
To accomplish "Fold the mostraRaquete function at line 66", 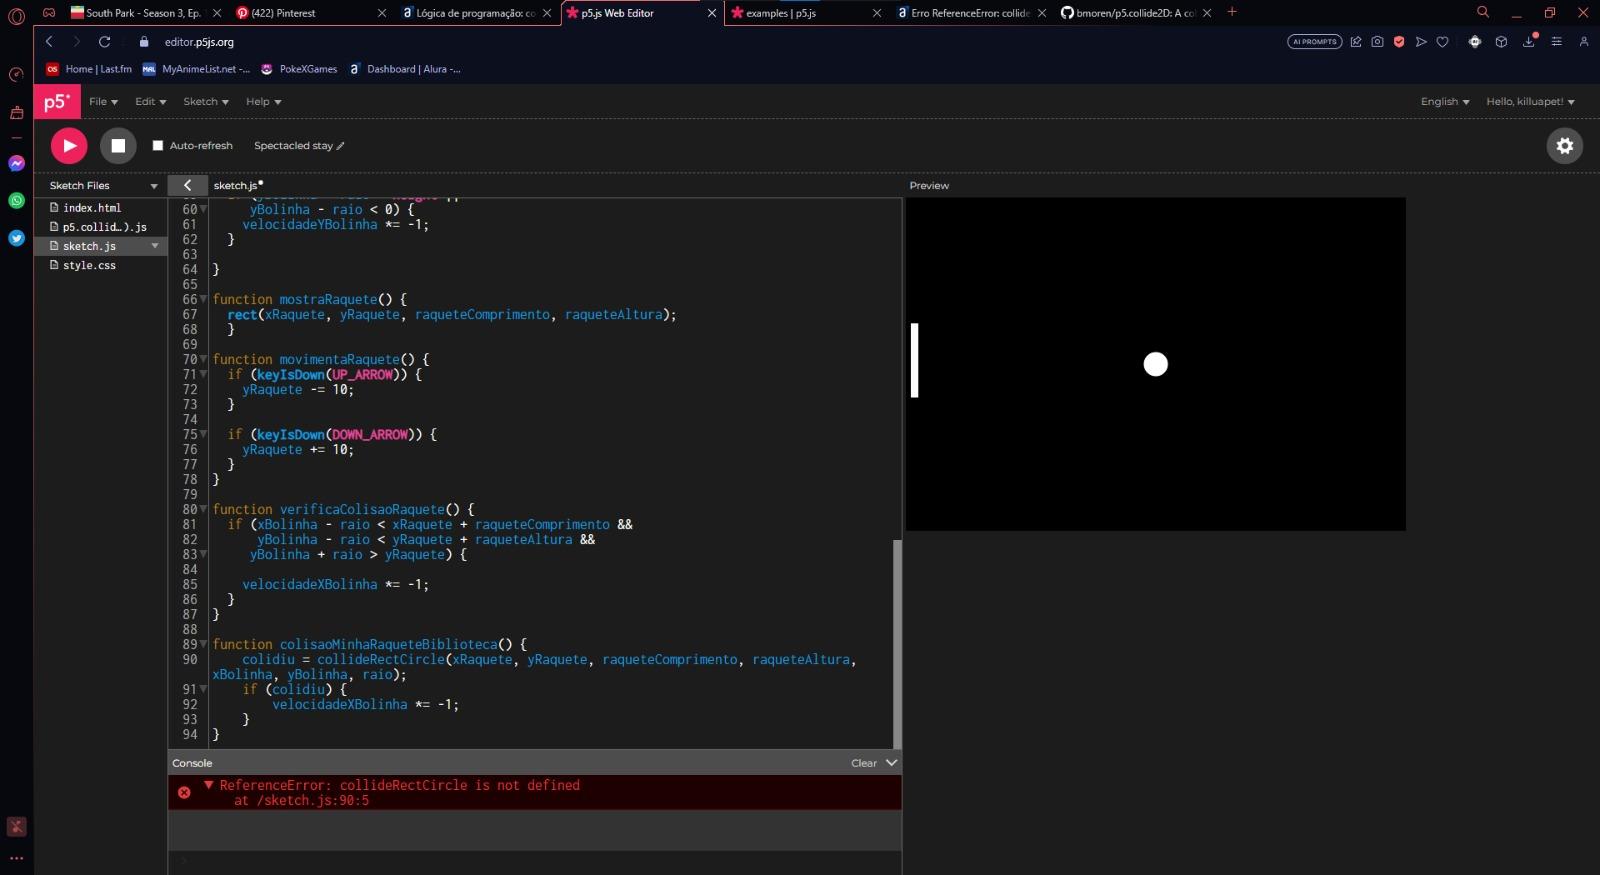I will click(x=204, y=300).
